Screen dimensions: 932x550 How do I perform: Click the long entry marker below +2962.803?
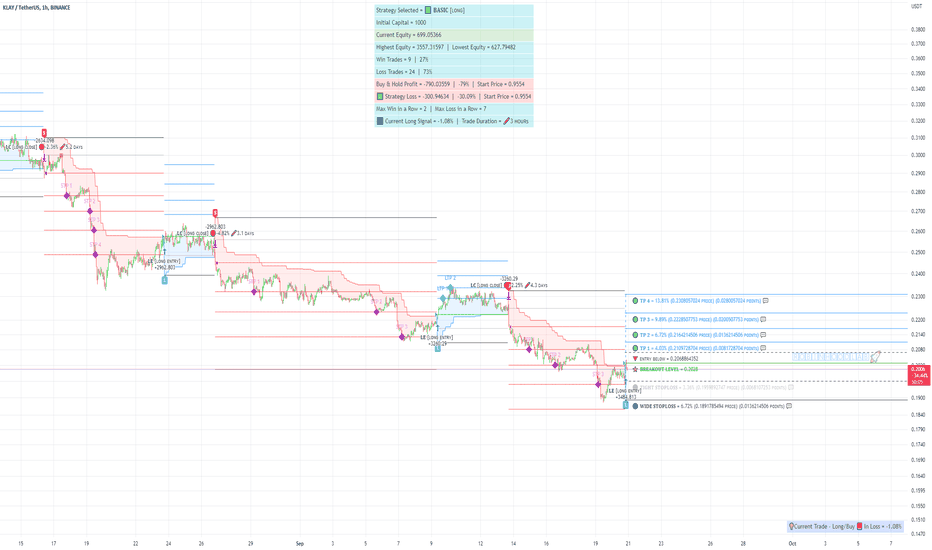pos(165,279)
